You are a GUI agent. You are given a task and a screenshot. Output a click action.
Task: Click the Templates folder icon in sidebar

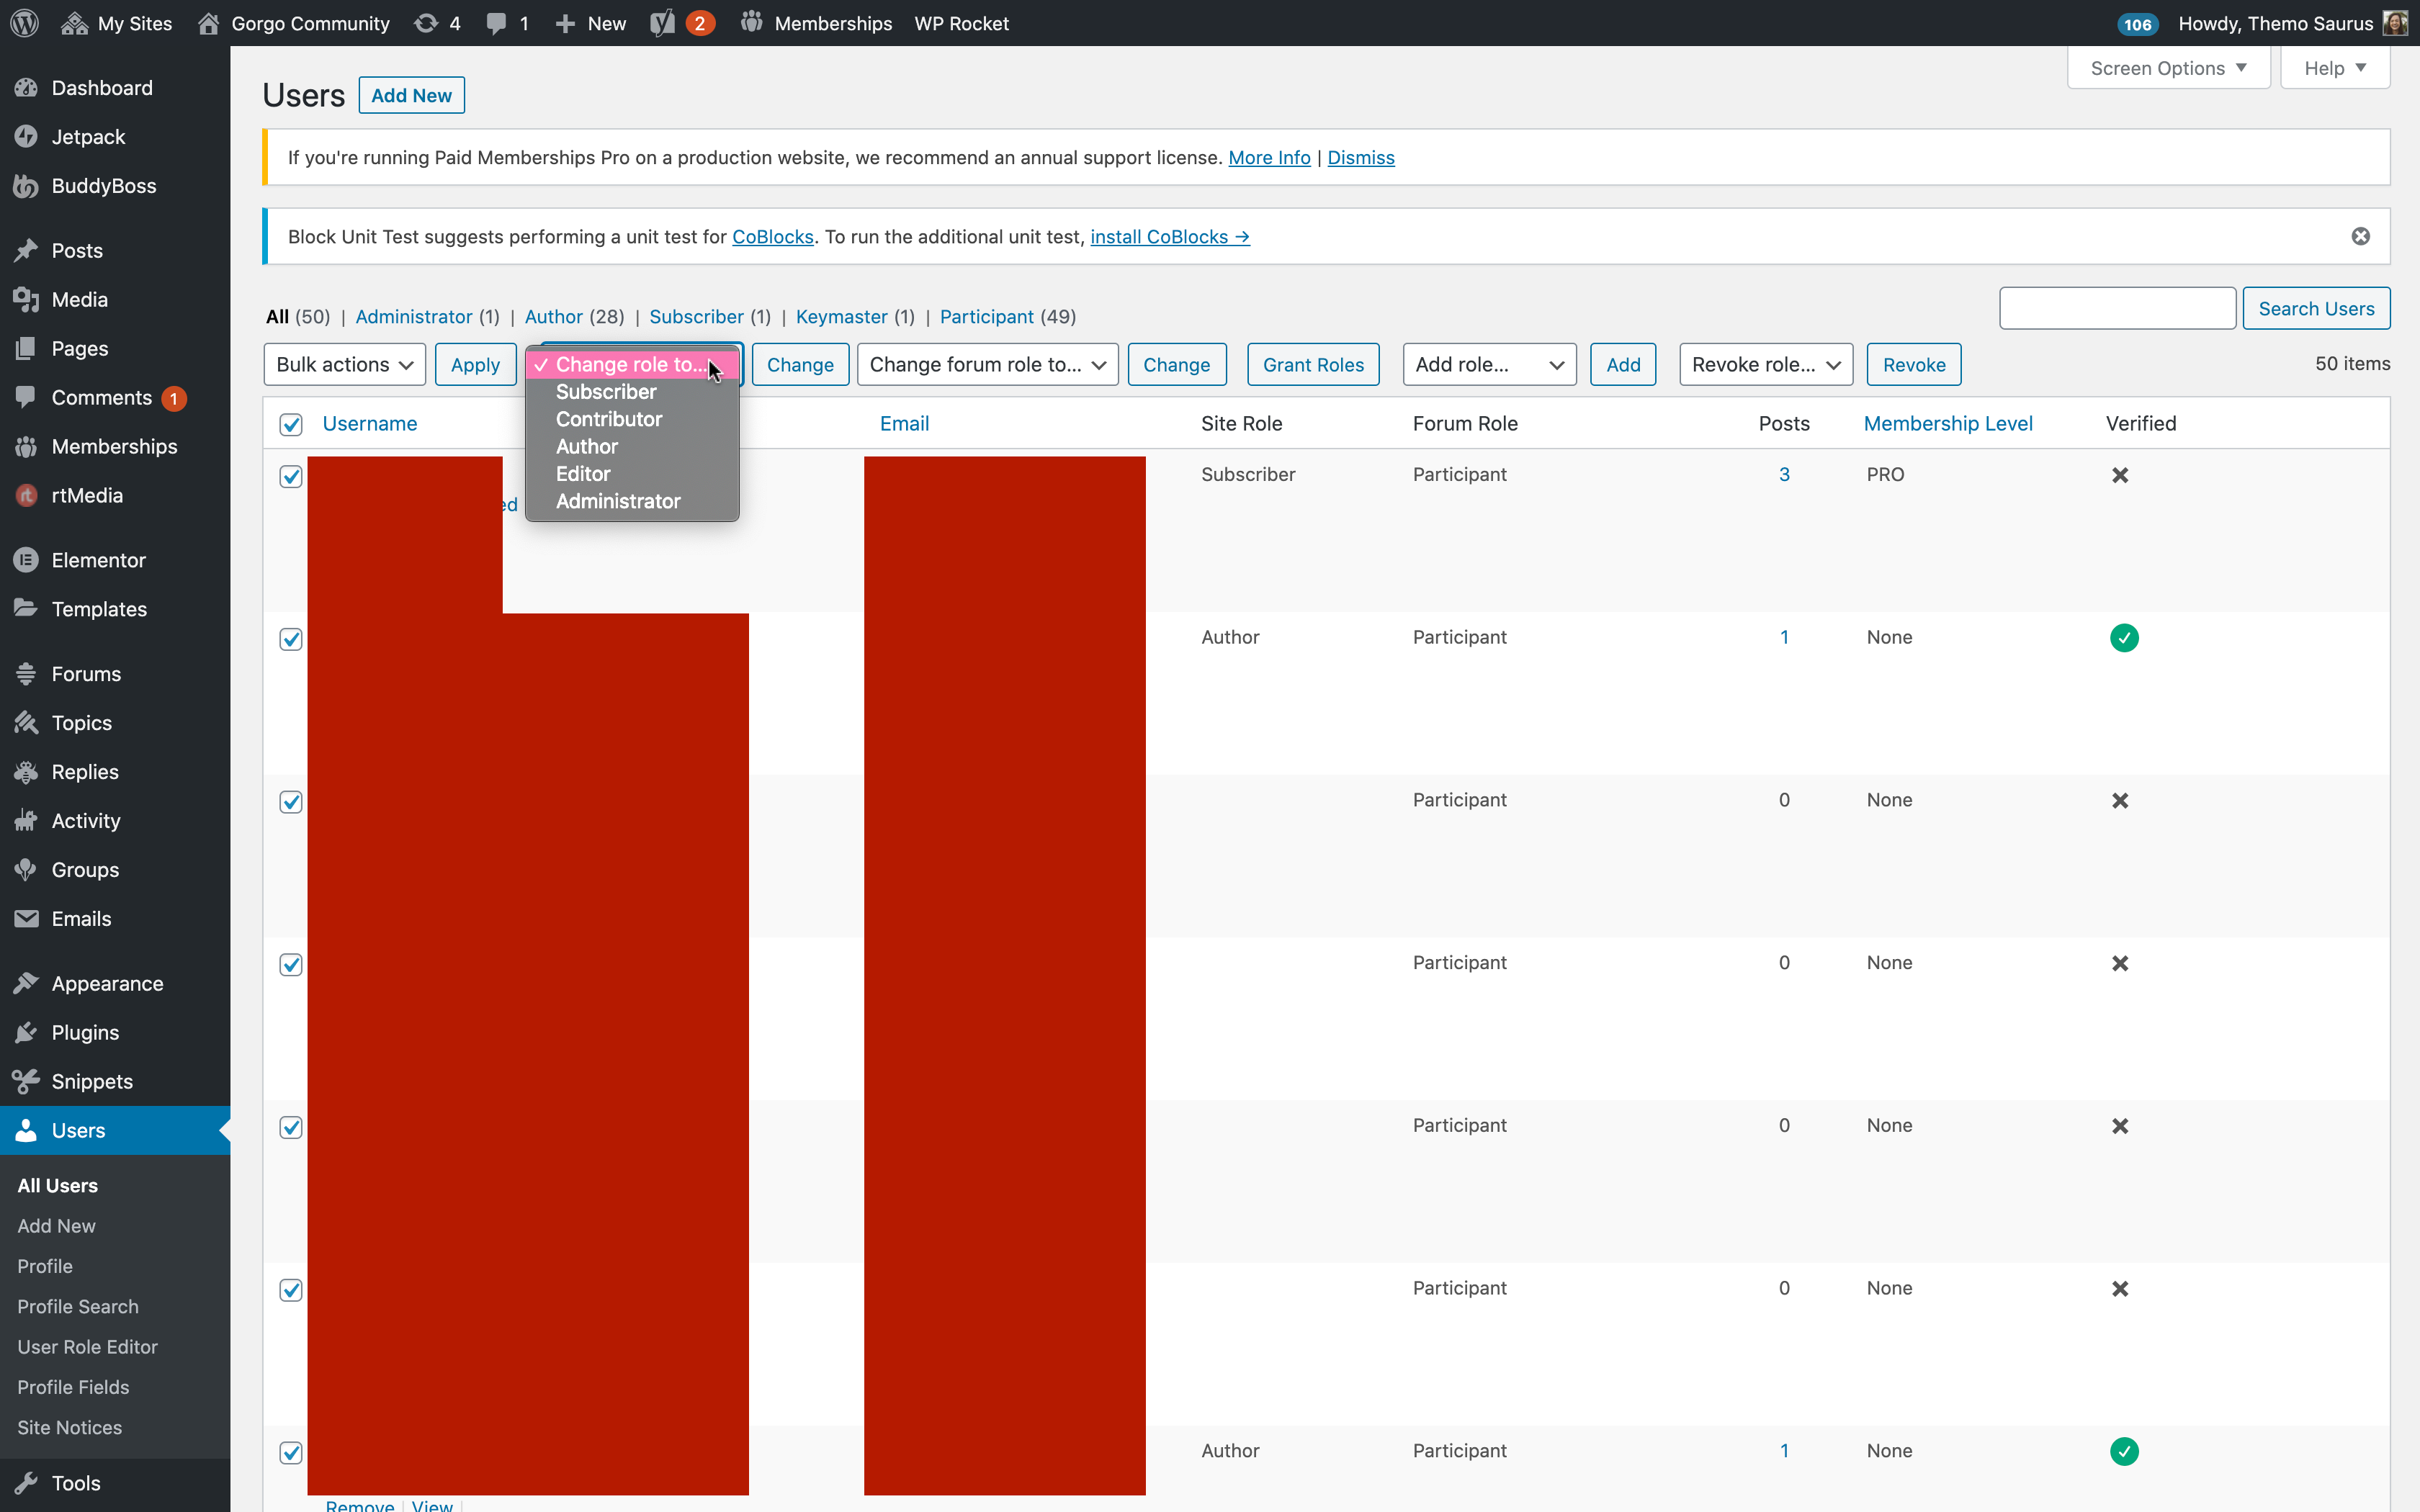pyautogui.click(x=26, y=608)
